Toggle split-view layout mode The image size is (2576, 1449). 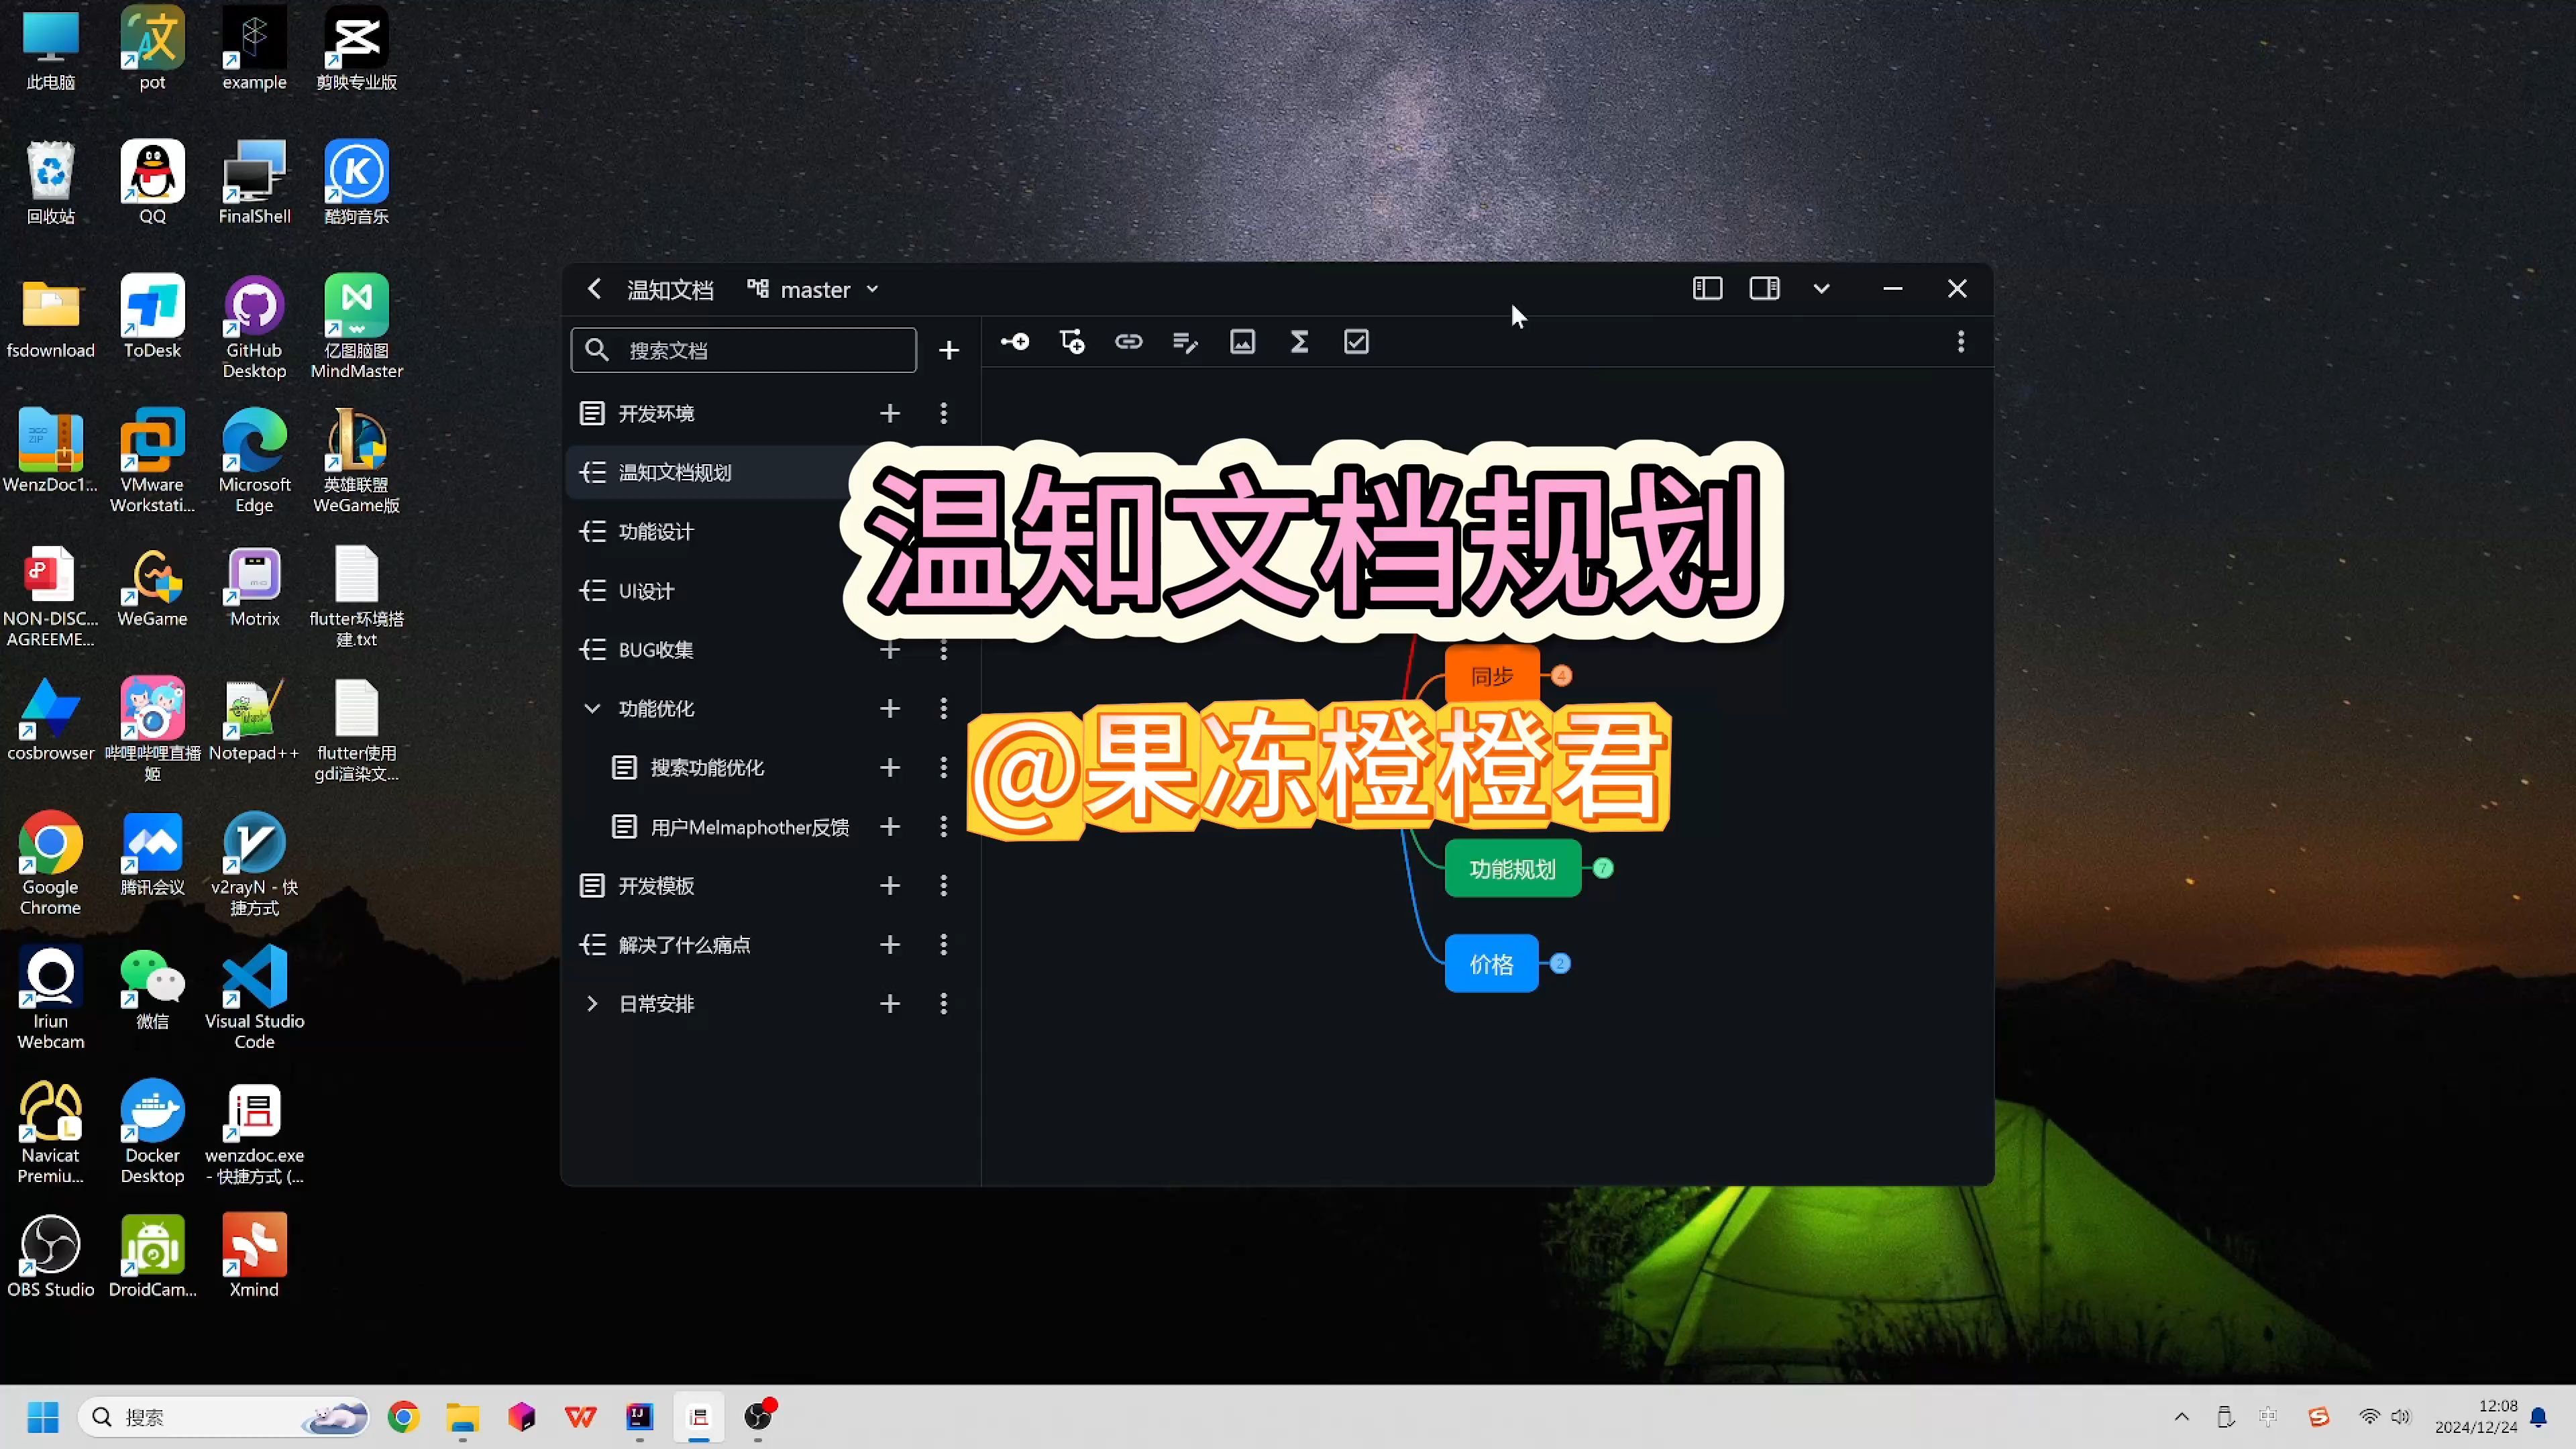[1764, 288]
